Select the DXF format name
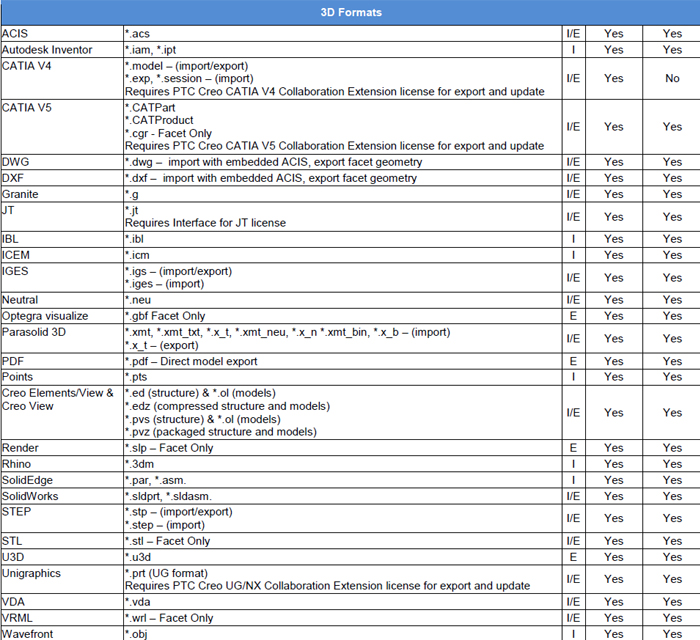 coord(12,178)
